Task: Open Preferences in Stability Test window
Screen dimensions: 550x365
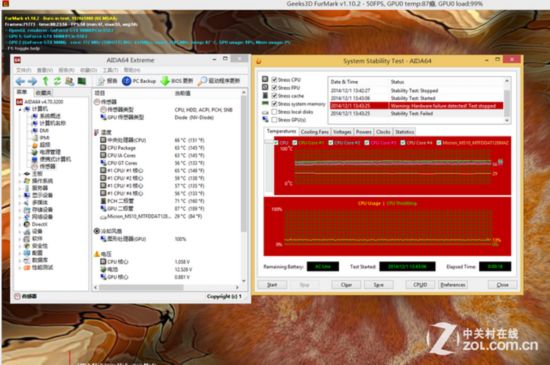Action: click(x=453, y=285)
